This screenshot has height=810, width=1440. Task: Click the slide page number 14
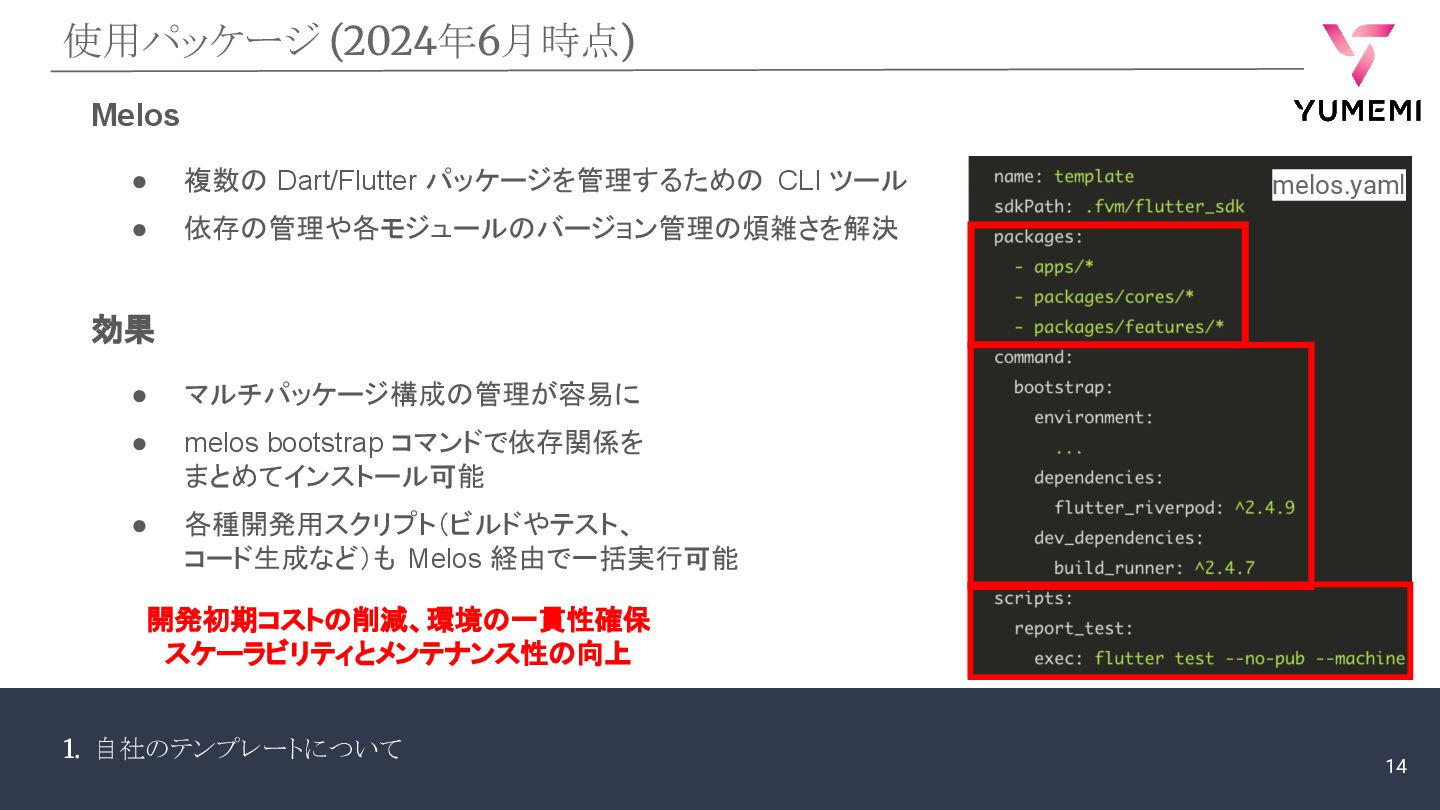tap(1396, 766)
